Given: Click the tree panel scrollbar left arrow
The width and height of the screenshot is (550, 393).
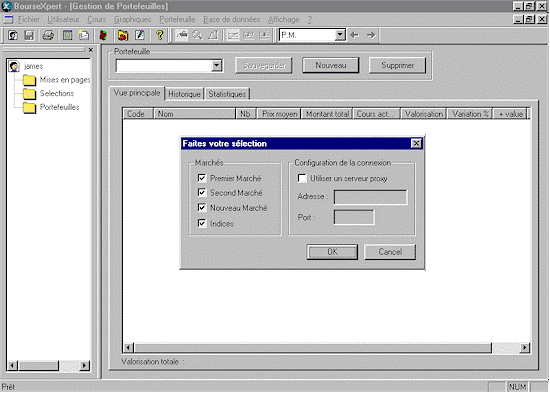Looking at the screenshot, I should pyautogui.click(x=12, y=366).
